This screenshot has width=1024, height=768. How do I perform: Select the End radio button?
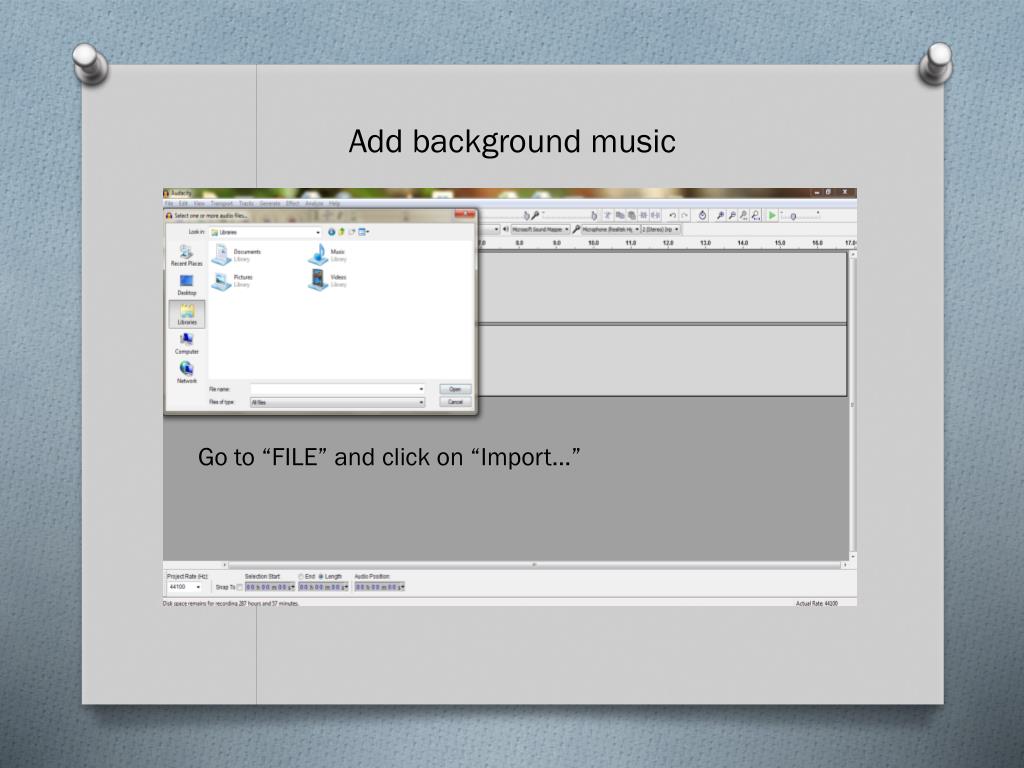(301, 577)
